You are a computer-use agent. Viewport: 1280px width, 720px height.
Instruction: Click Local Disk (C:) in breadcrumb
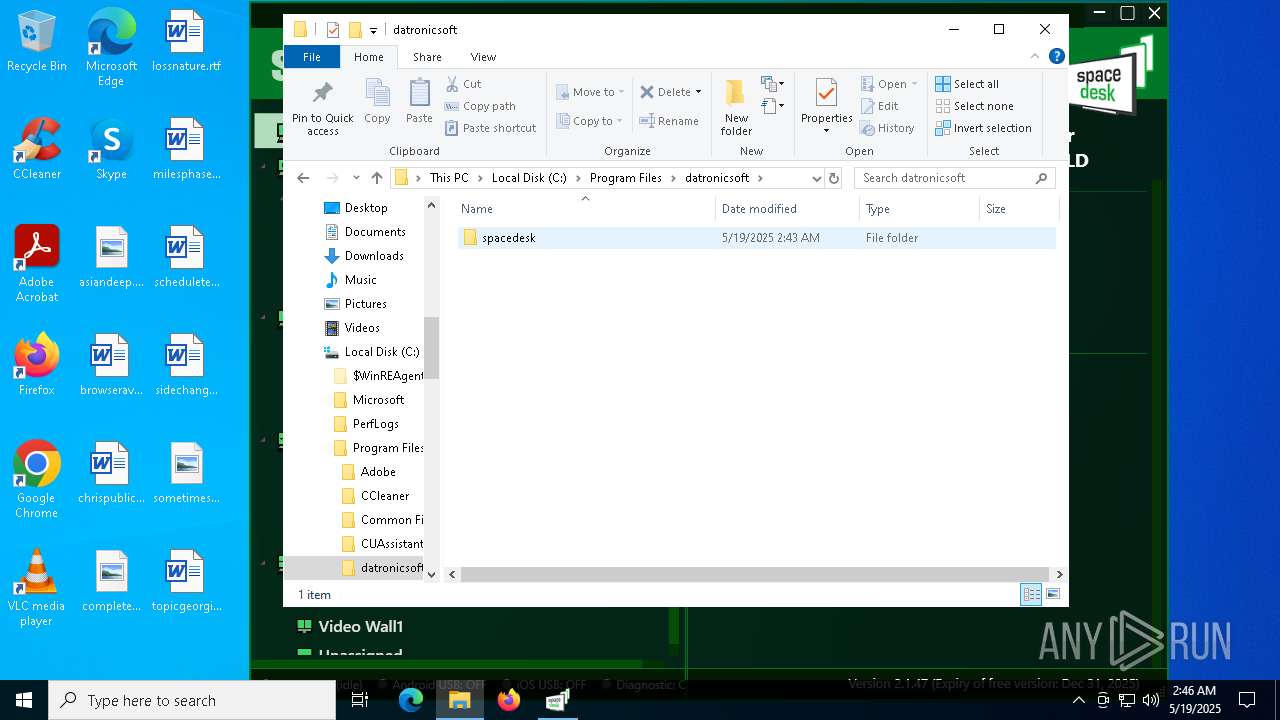[529, 178]
